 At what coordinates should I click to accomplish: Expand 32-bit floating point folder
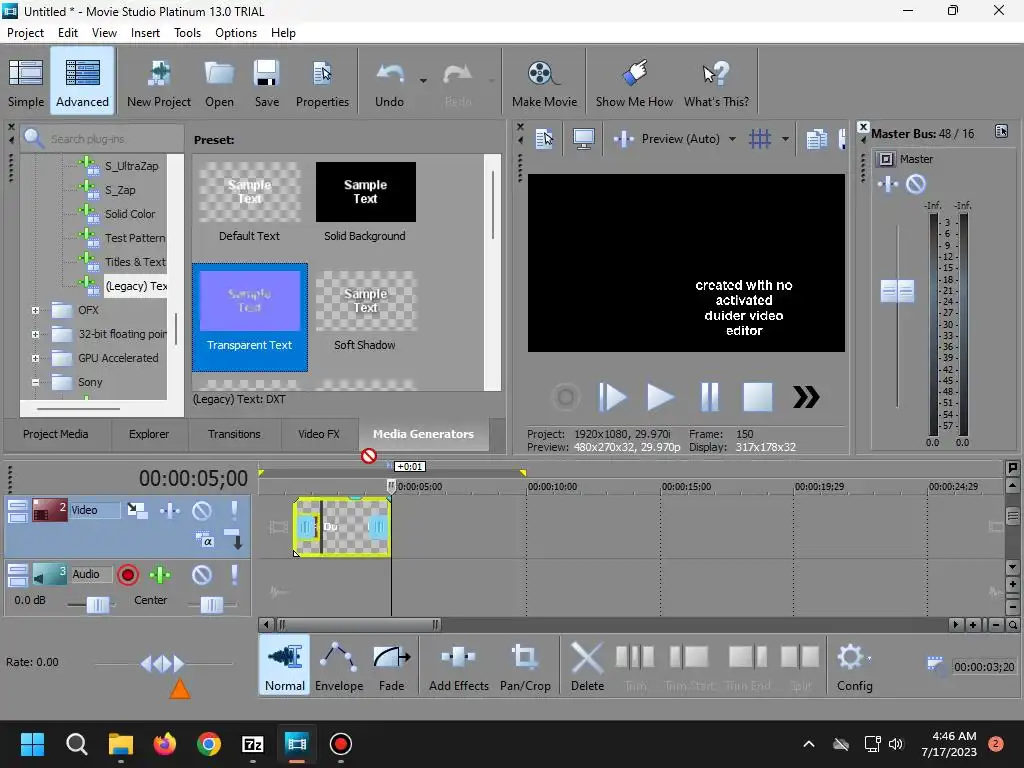(35, 334)
